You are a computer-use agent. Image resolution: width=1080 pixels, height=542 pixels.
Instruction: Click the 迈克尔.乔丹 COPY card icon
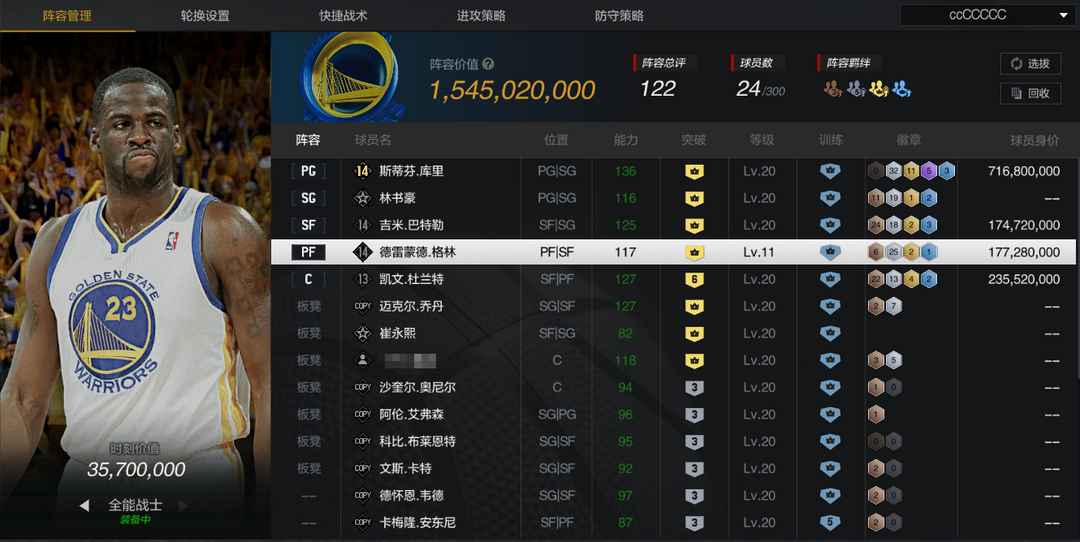[x=362, y=306]
